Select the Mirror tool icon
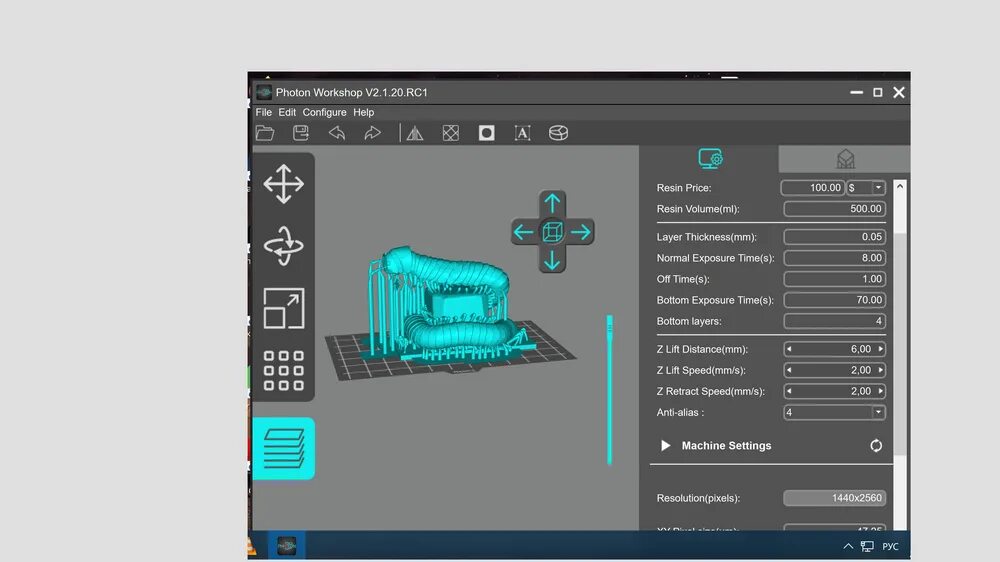The width and height of the screenshot is (1000, 562). pos(415,133)
